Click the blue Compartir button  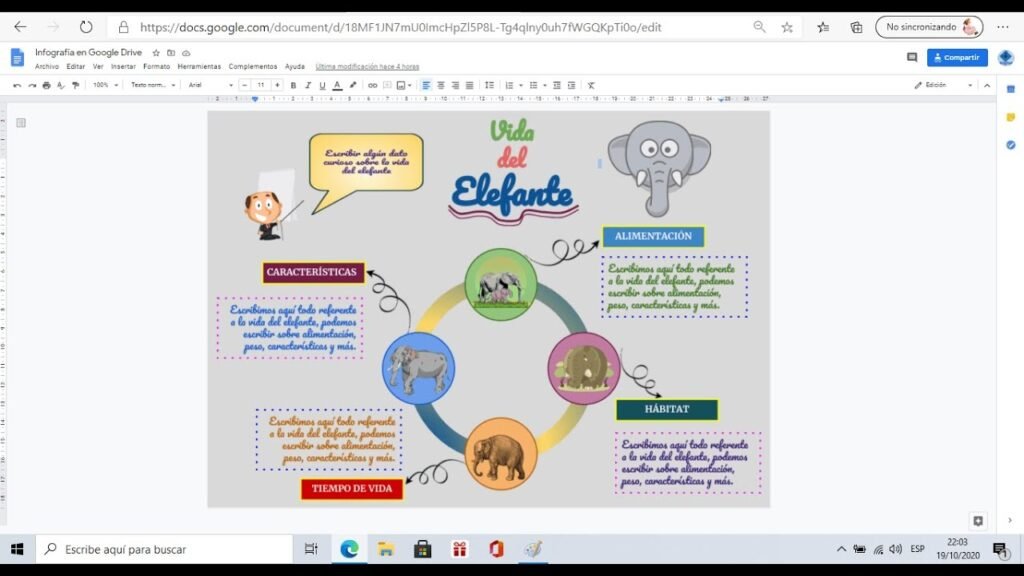957,58
